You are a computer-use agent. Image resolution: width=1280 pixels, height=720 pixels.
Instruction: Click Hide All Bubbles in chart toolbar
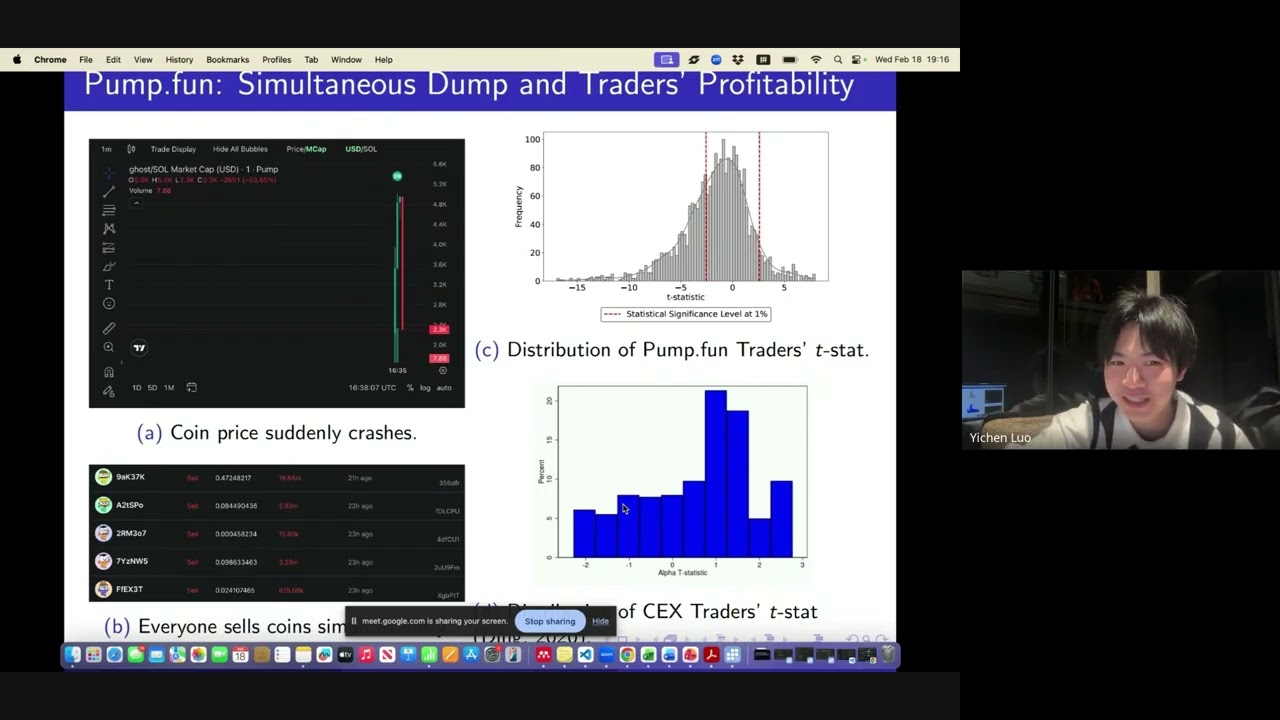[240, 149]
